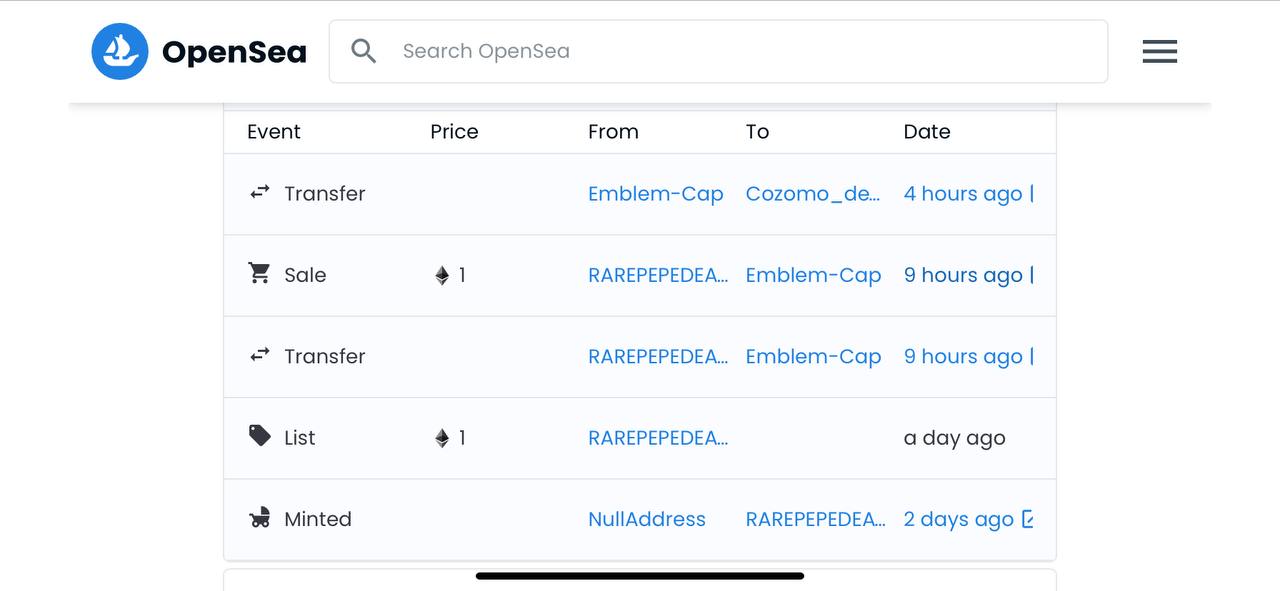Screen dimensions: 1280x591
Task: Open Emblem-Cap sender in first Transfer row
Action: [656, 194]
